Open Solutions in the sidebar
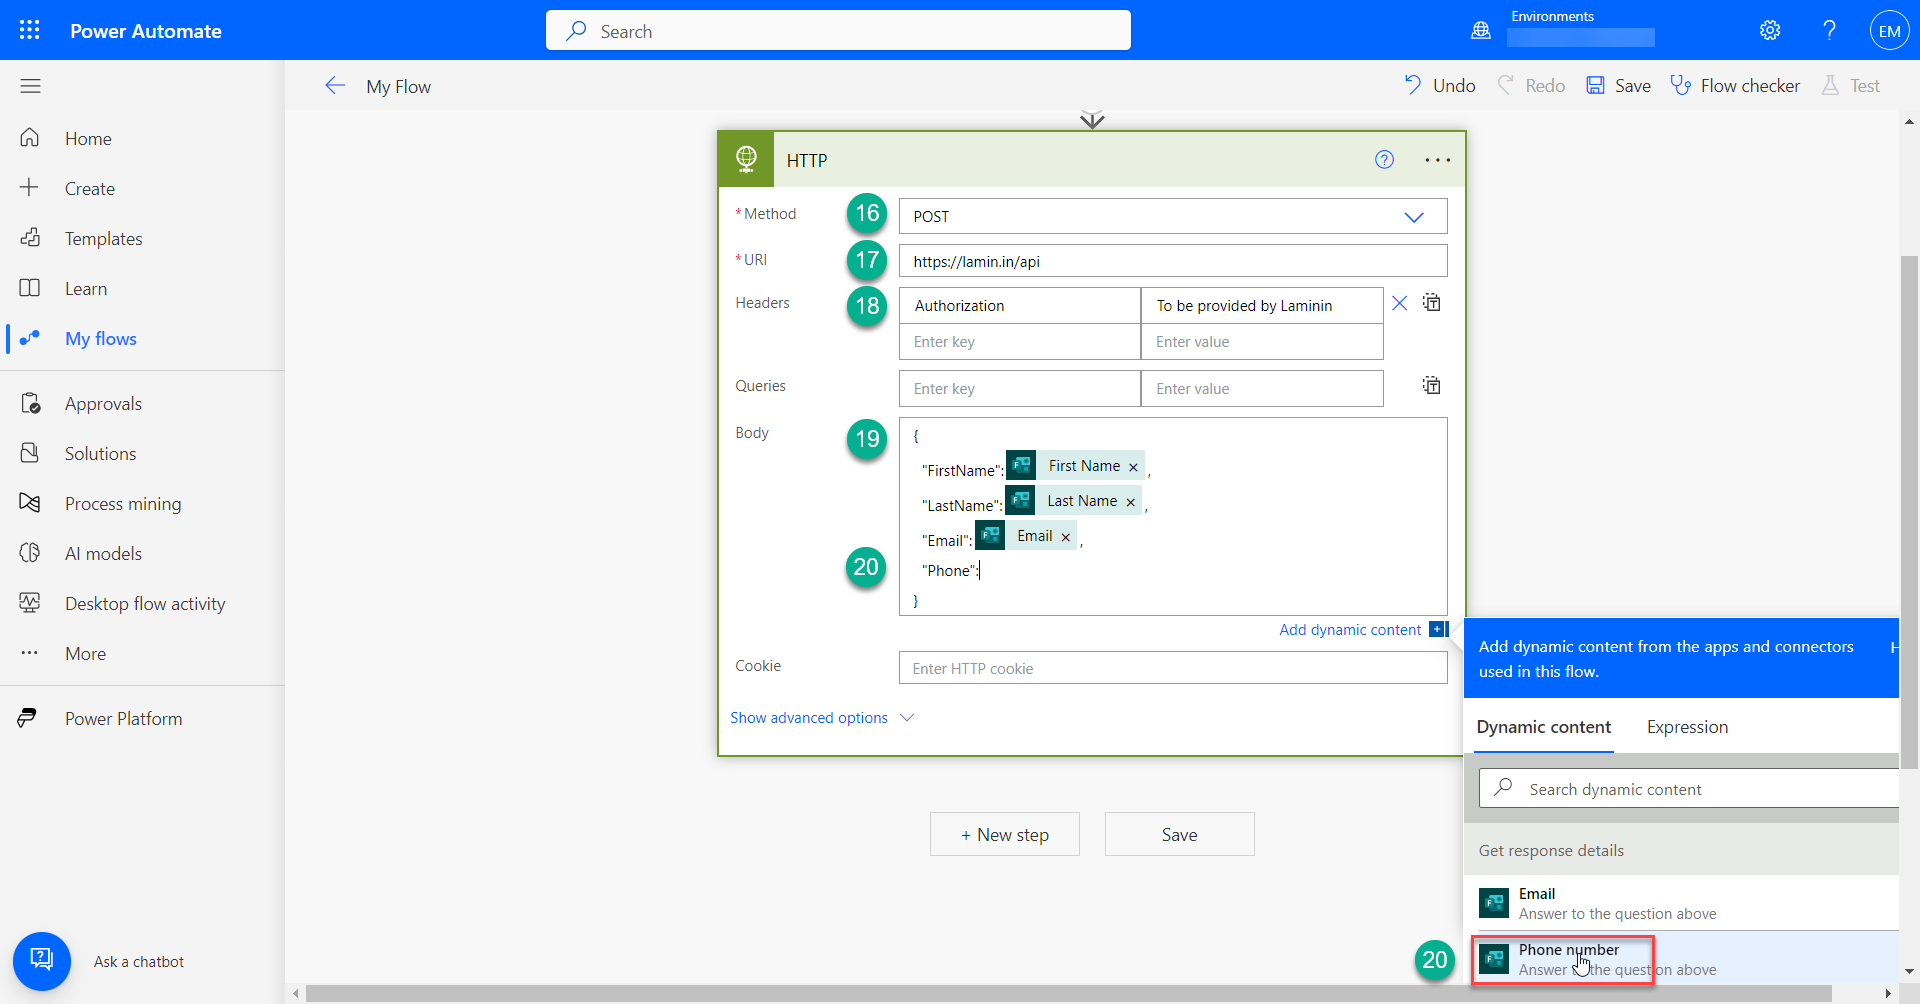The image size is (1920, 1004). point(142,453)
